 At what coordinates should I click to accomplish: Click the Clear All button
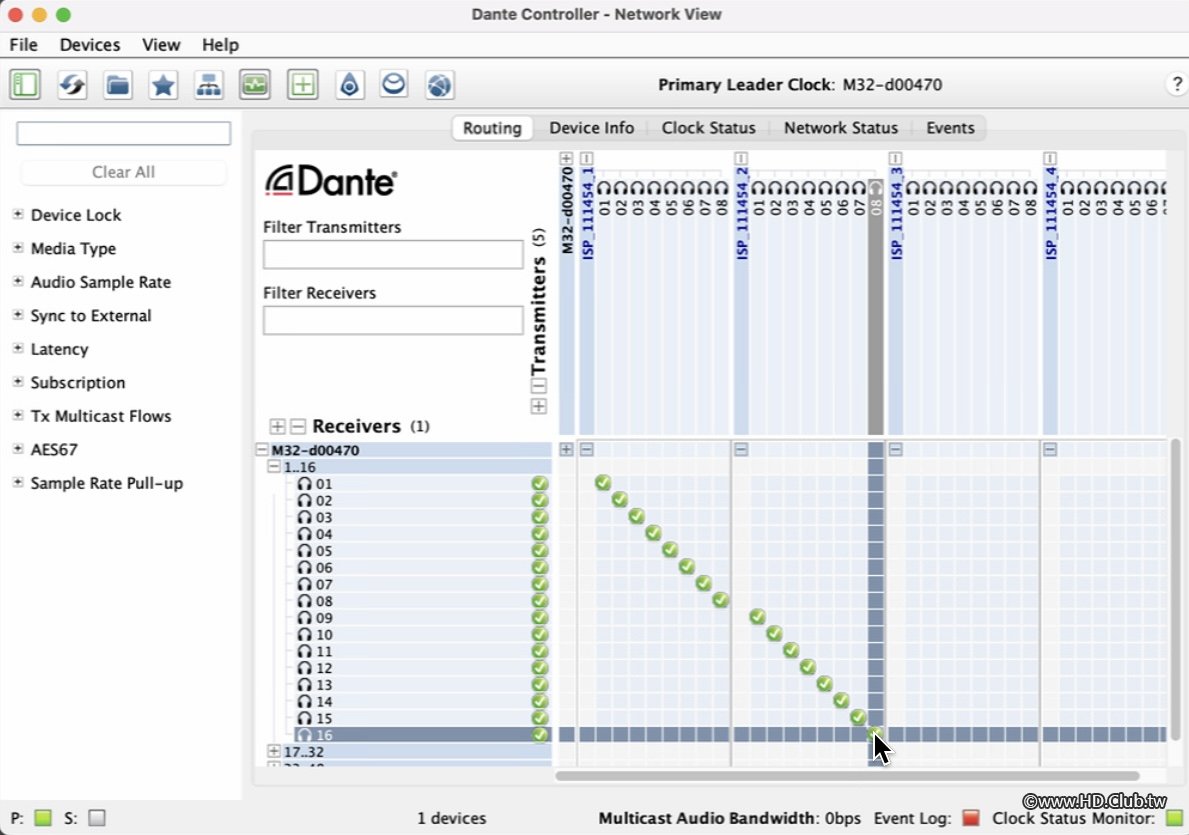click(x=124, y=172)
